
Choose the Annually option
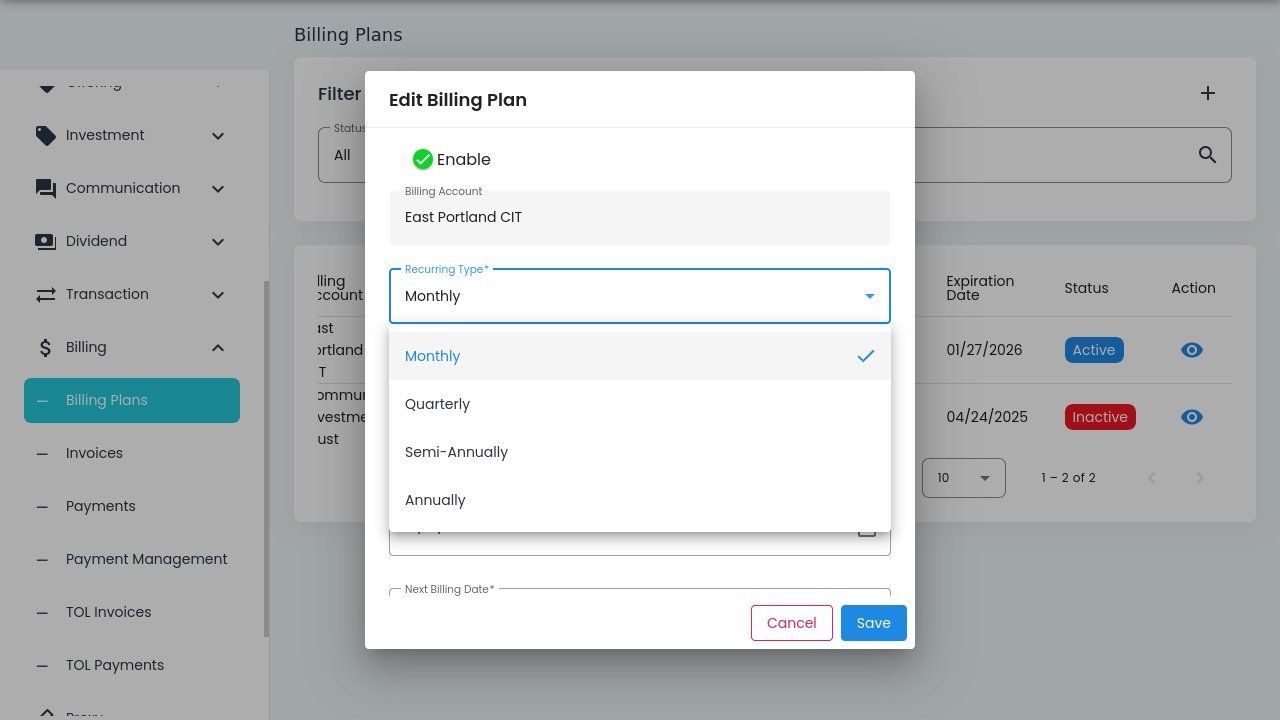point(436,500)
